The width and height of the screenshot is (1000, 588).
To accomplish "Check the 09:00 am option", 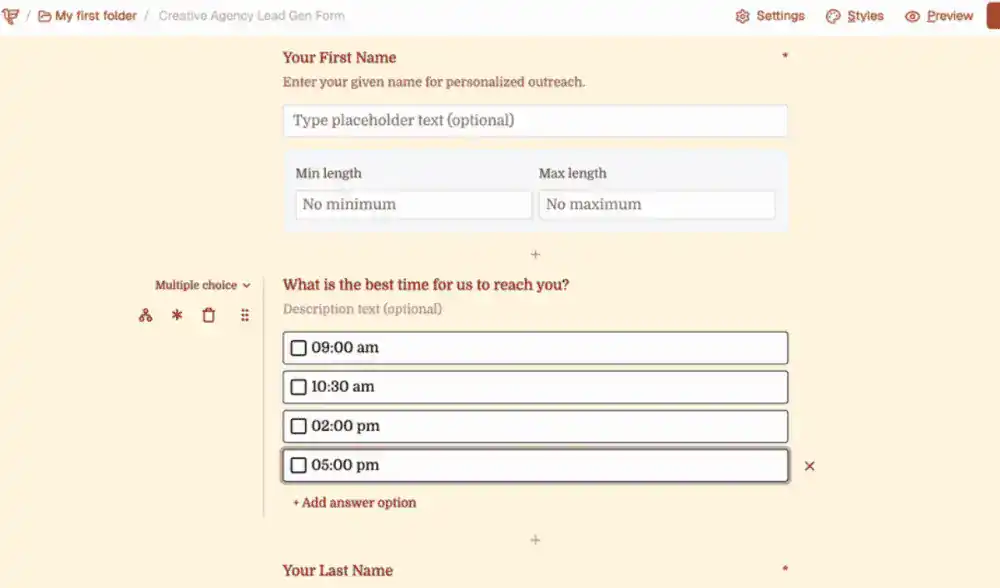I will click(298, 348).
